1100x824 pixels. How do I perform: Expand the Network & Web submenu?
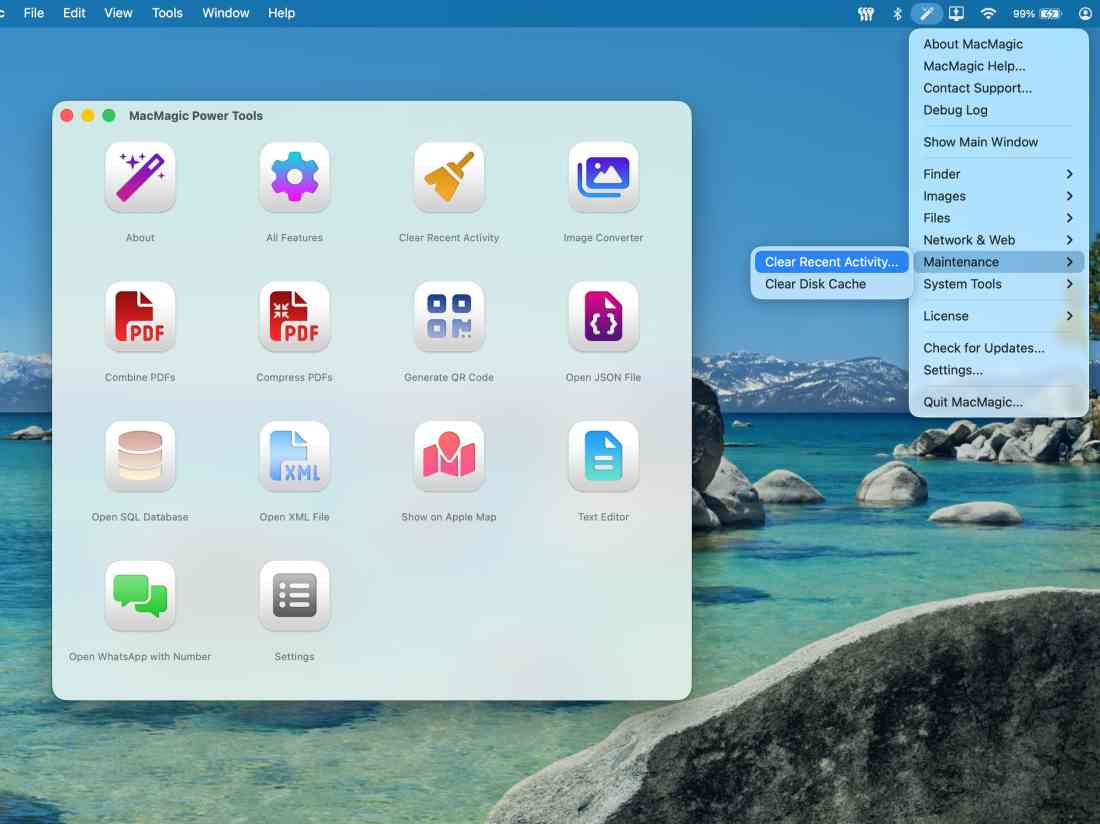tap(966, 240)
